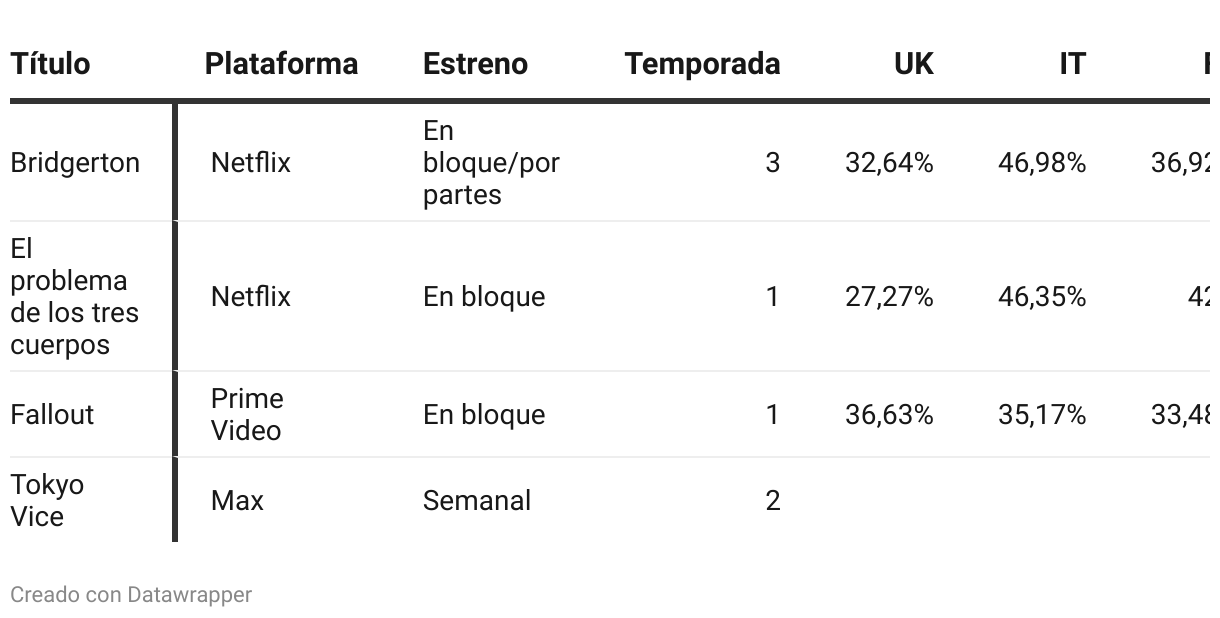Click the Tokyo Vice title cell

(x=47, y=501)
